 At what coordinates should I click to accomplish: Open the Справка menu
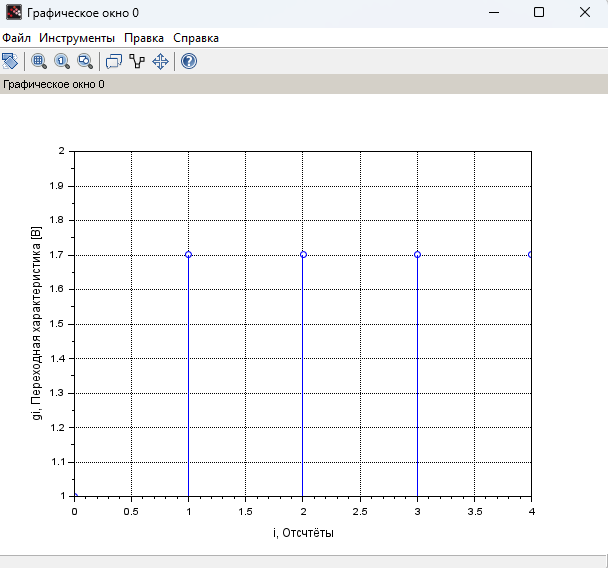(196, 38)
